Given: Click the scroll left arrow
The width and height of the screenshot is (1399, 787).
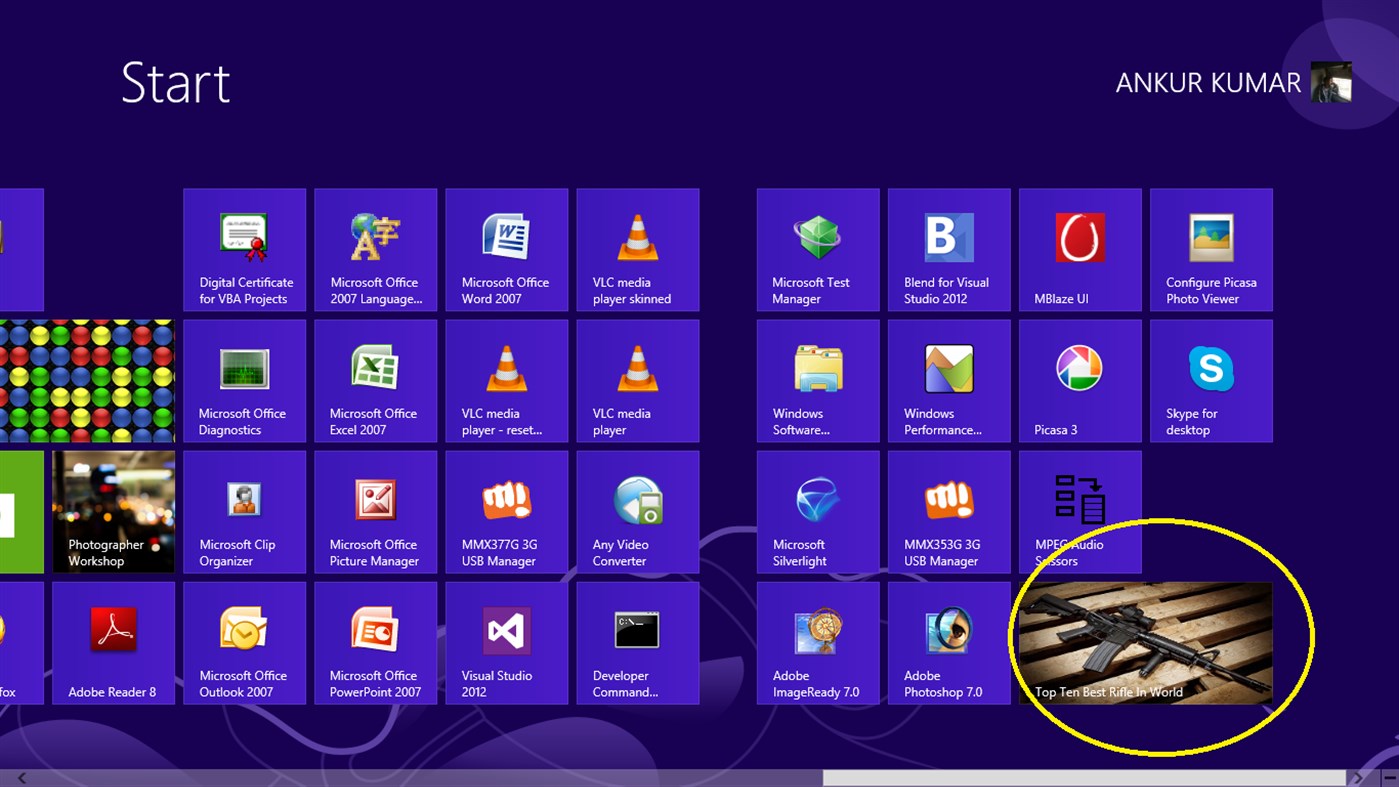Looking at the screenshot, I should point(22,778).
